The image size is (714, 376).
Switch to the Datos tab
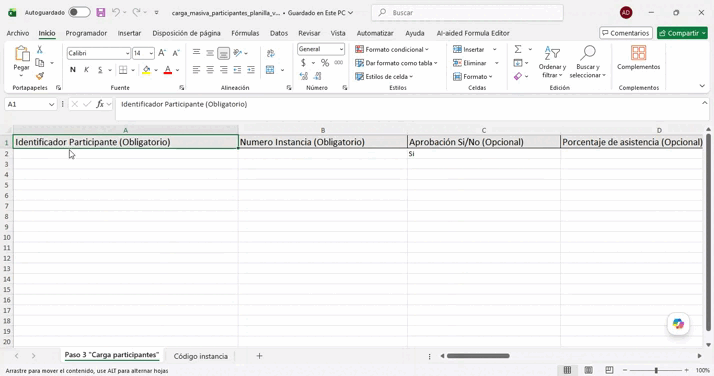(x=279, y=33)
